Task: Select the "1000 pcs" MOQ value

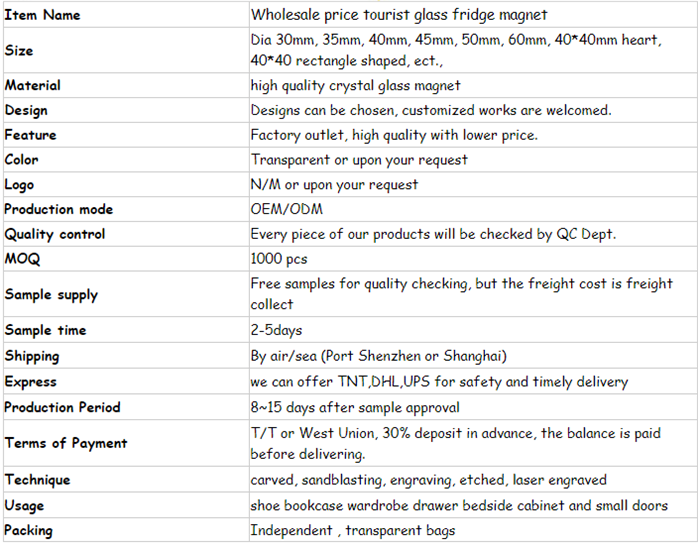Action: [x=279, y=259]
